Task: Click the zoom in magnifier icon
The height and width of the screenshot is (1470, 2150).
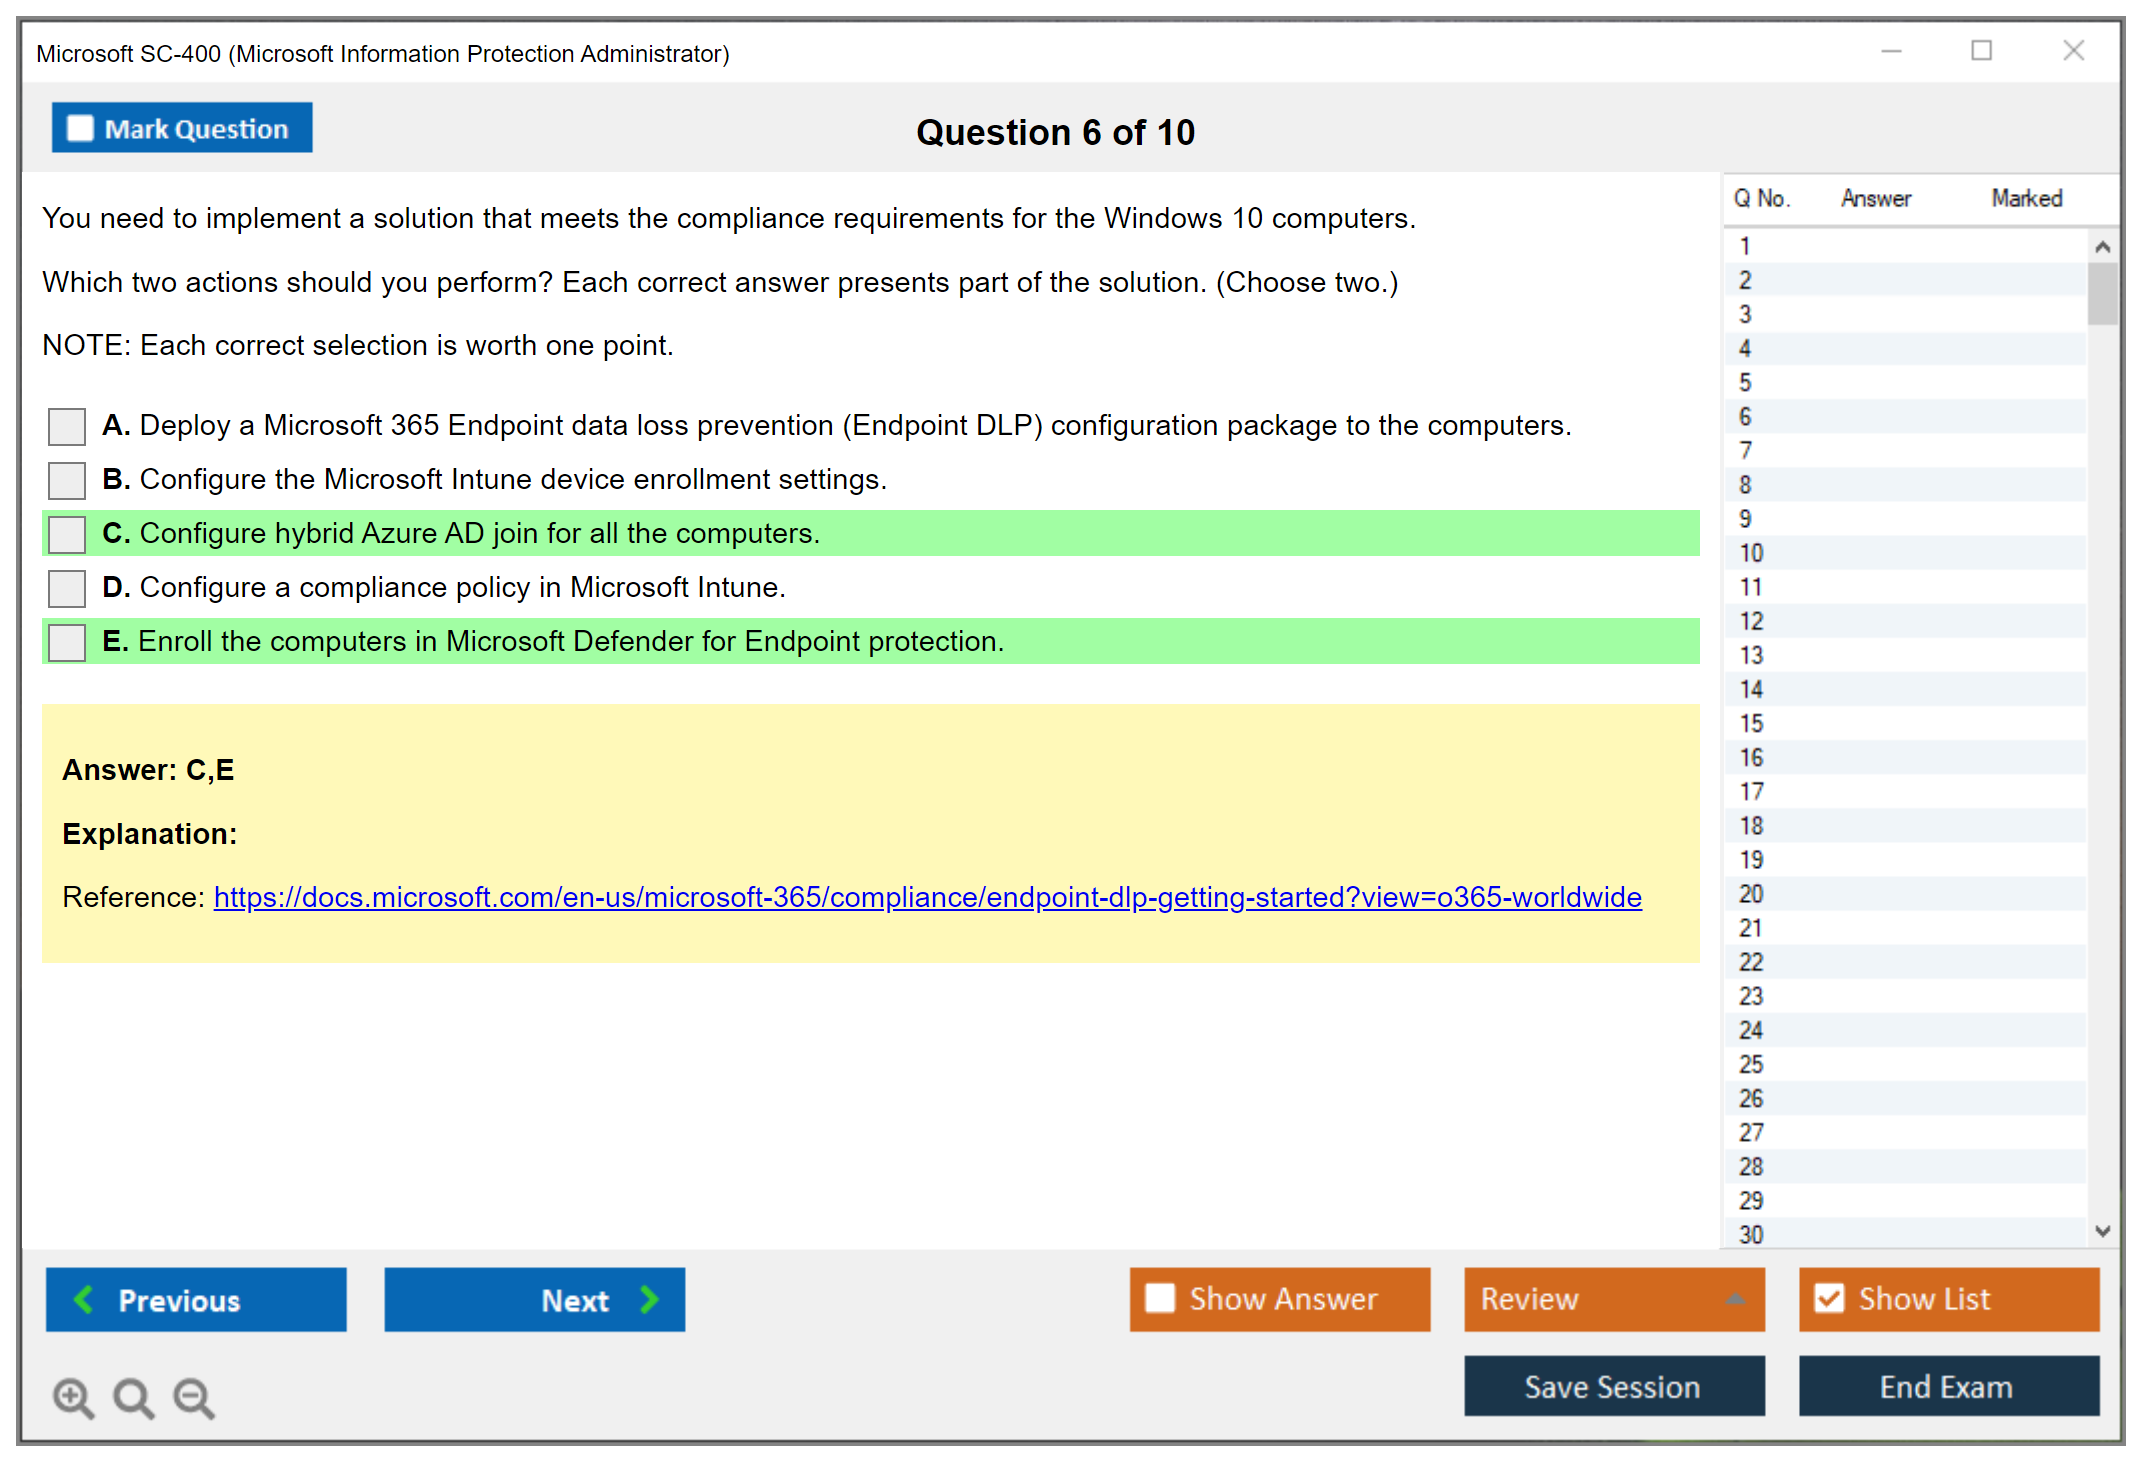Action: tap(72, 1397)
